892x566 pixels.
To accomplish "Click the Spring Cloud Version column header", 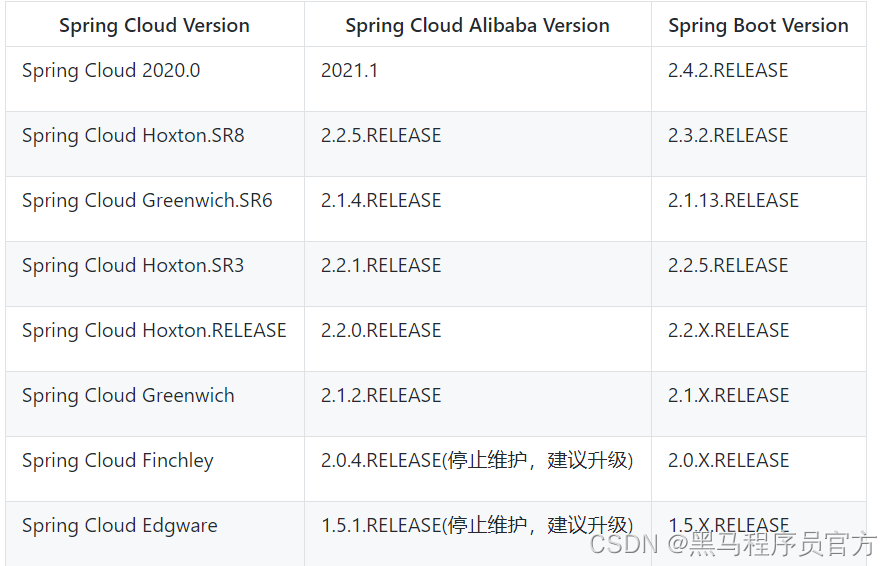I will [x=154, y=26].
